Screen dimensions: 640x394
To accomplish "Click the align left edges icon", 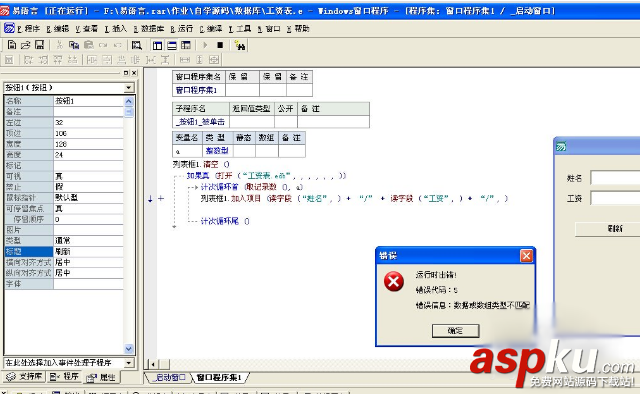I will [28, 60].
